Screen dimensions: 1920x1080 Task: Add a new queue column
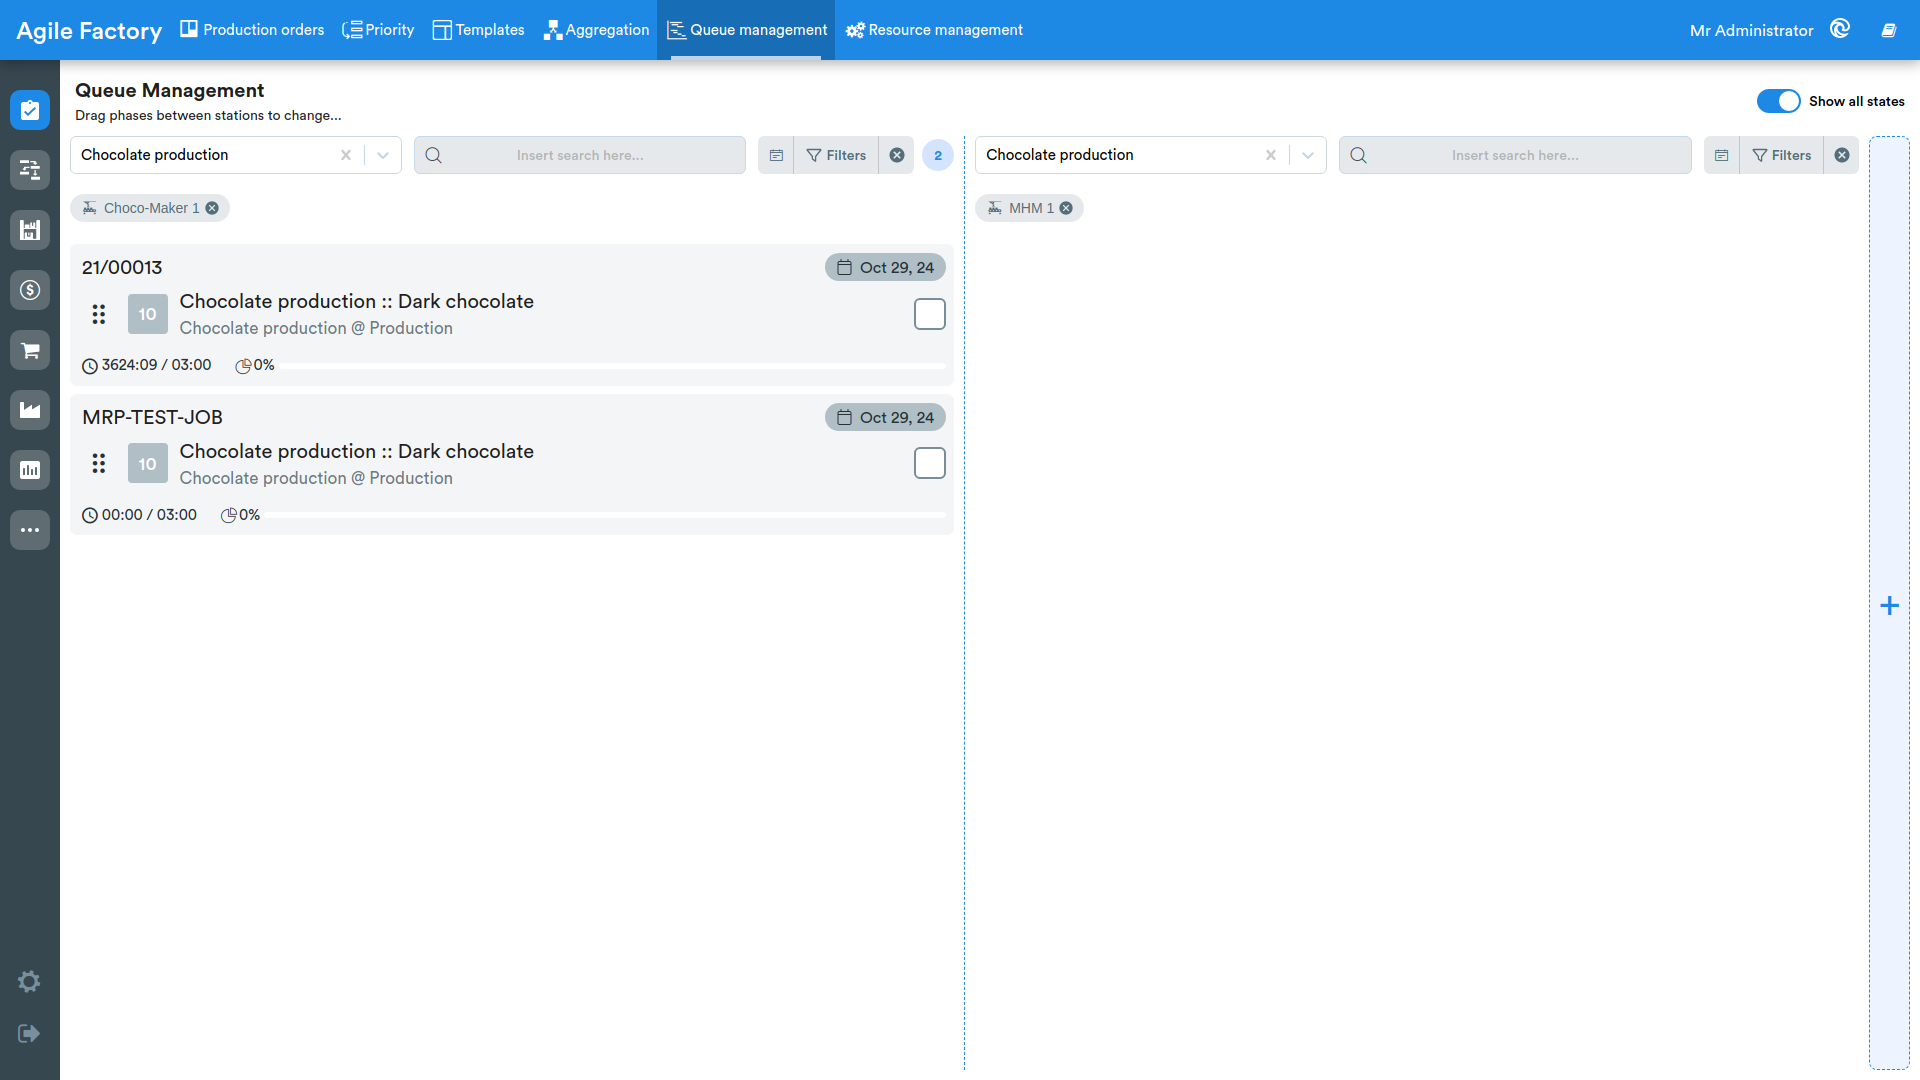click(x=1889, y=605)
